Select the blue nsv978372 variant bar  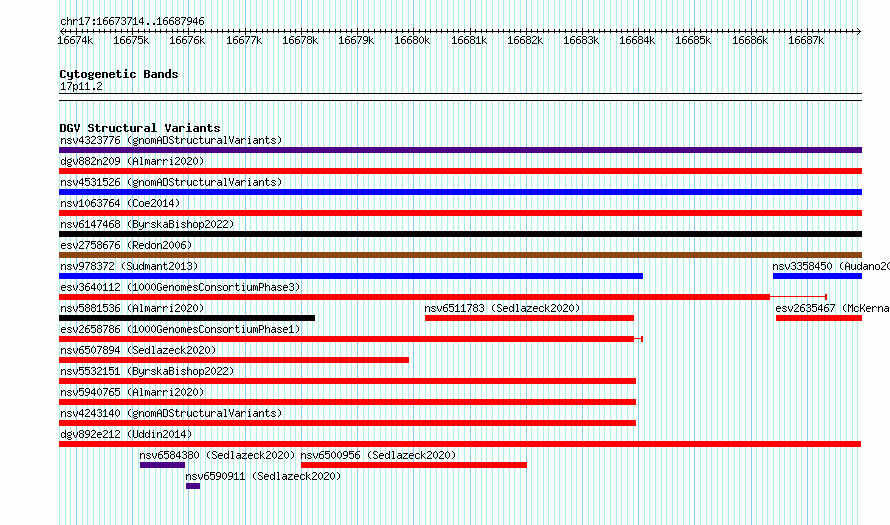point(351,276)
